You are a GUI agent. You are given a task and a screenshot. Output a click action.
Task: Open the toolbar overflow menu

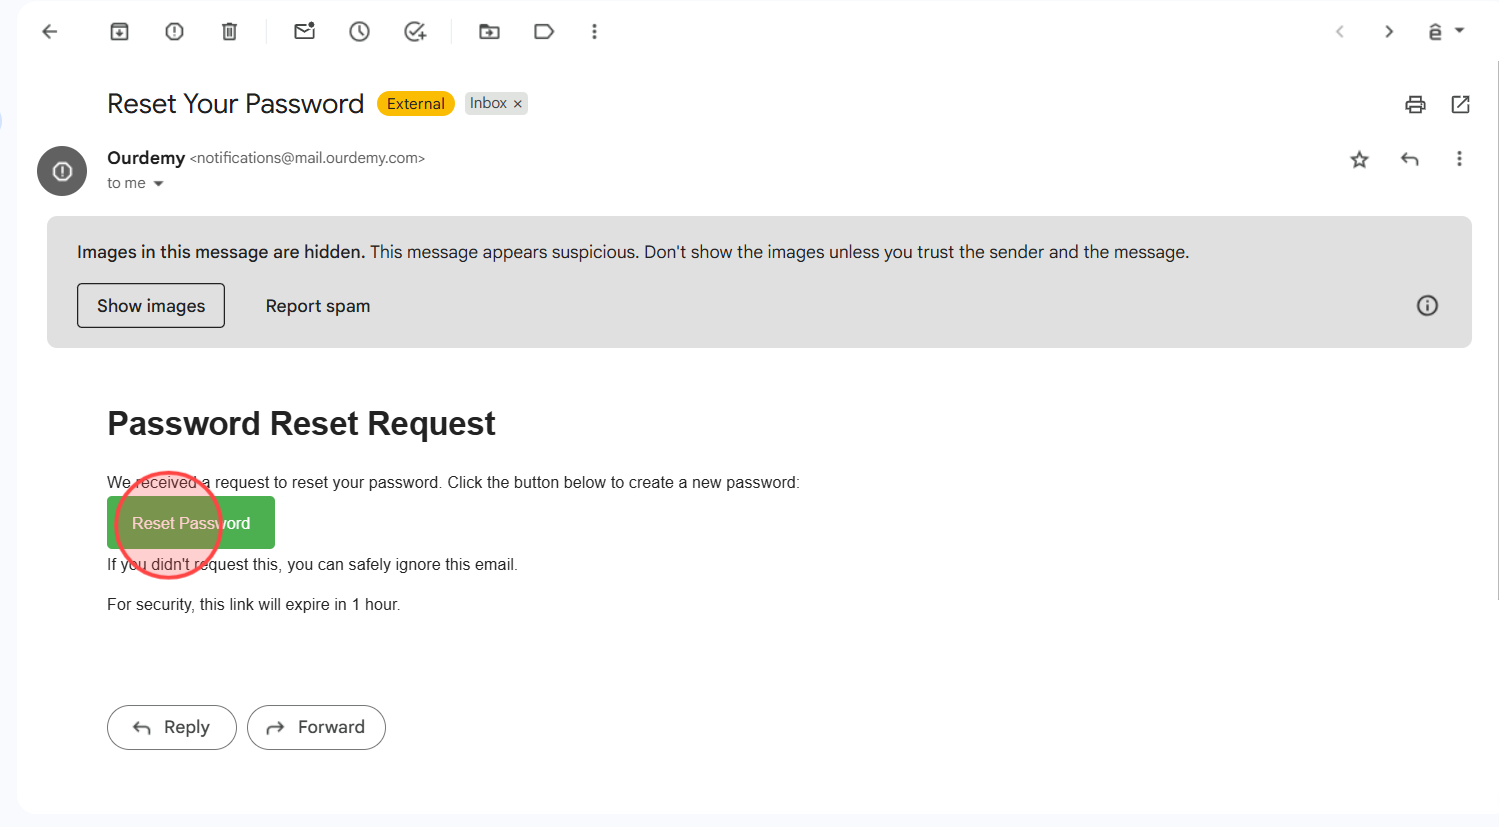pyautogui.click(x=595, y=31)
